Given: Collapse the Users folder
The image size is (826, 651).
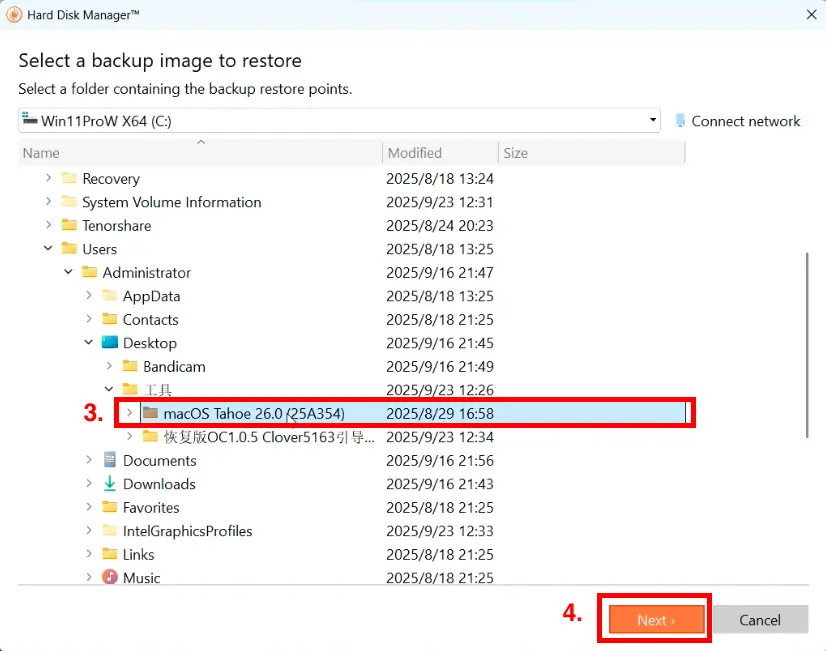Looking at the screenshot, I should click(48, 248).
